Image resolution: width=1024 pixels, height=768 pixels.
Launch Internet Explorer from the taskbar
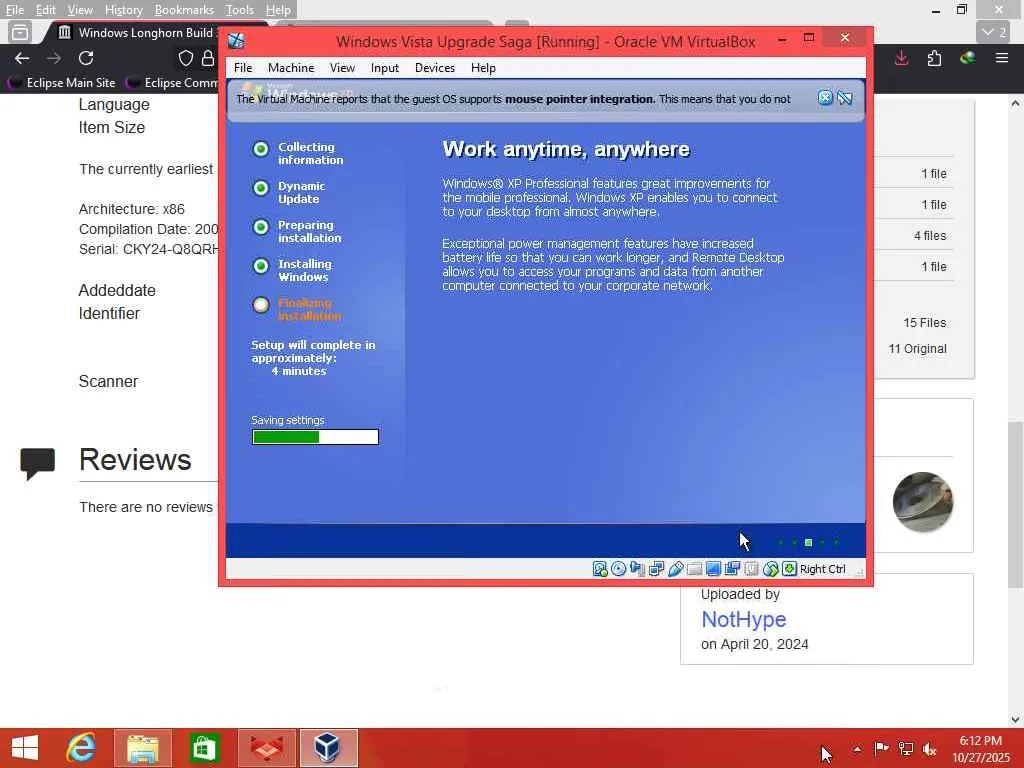(x=81, y=748)
